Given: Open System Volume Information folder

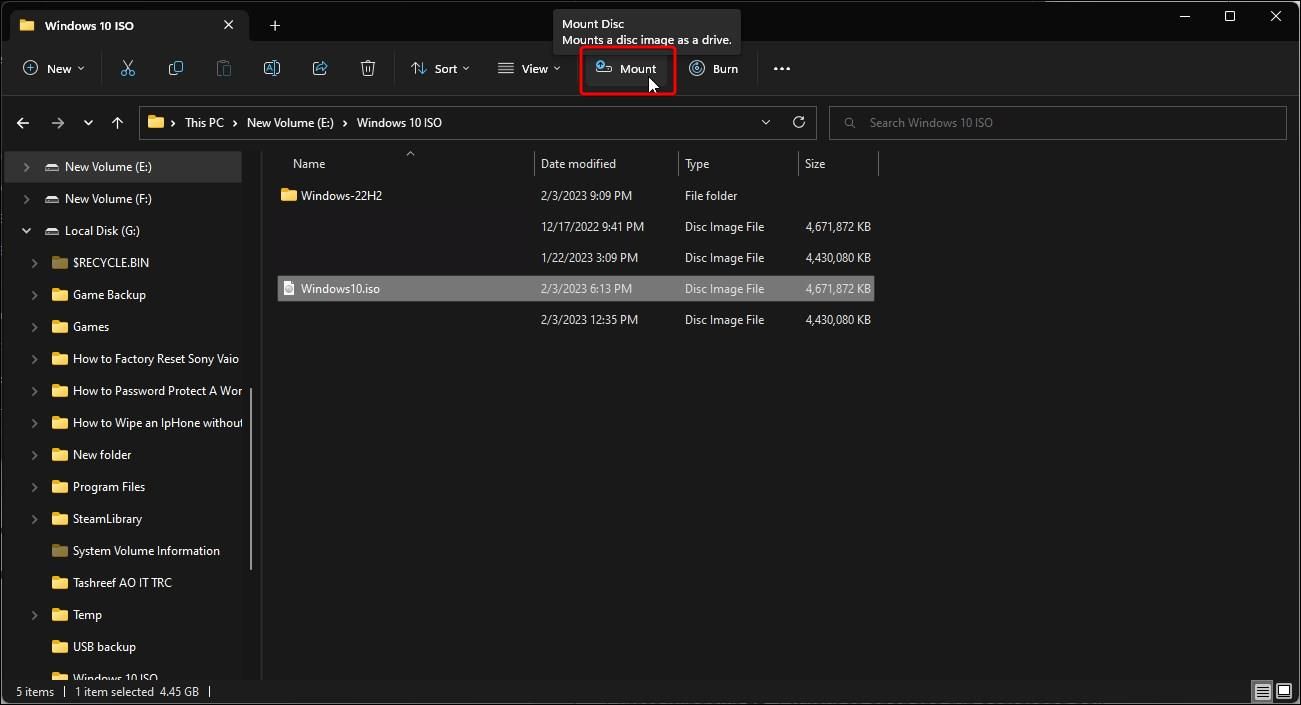Looking at the screenshot, I should (x=146, y=551).
